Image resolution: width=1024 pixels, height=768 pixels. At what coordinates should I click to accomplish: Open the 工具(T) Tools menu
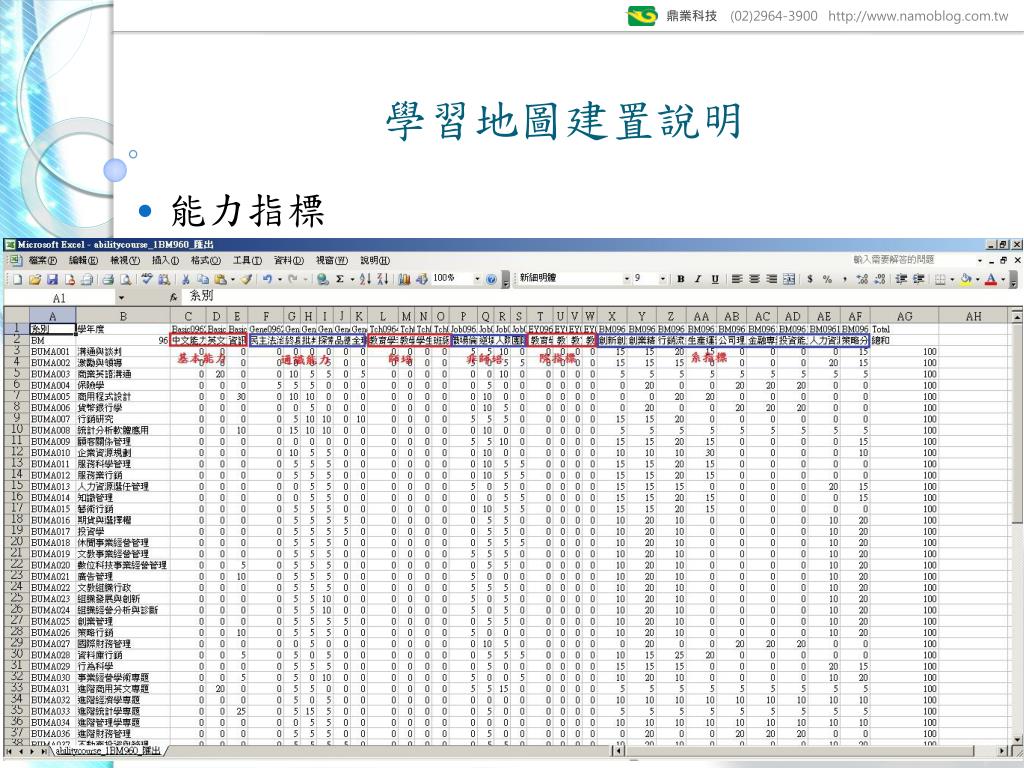[247, 260]
